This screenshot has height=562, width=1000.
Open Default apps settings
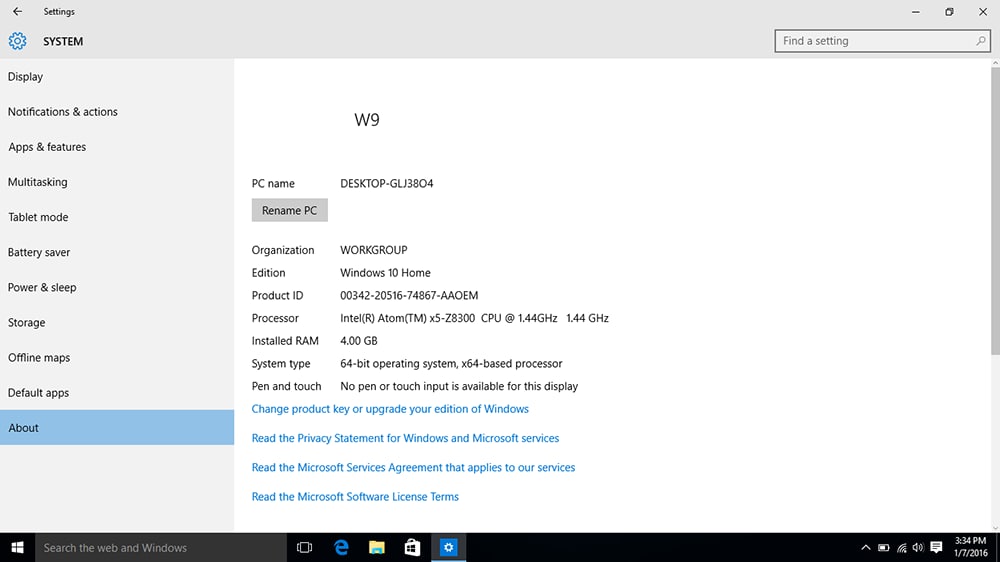pos(117,392)
